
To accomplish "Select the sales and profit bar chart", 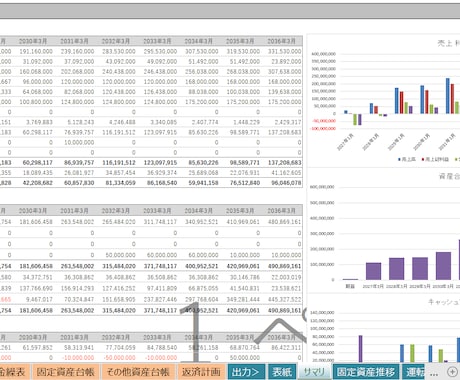I will pos(383,100).
